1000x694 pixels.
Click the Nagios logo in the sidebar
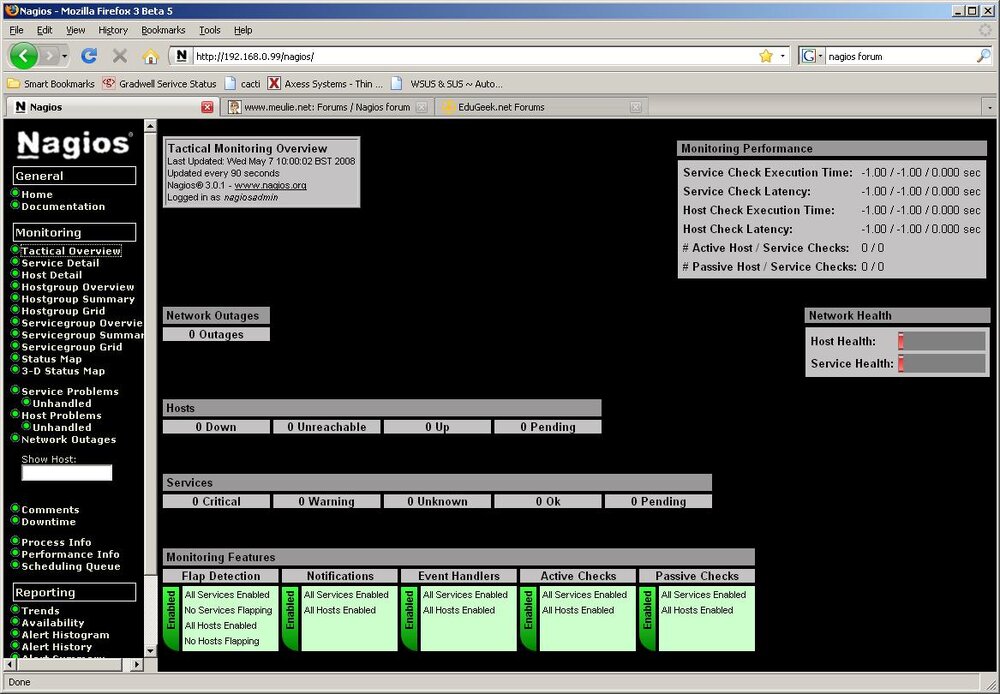pos(74,144)
